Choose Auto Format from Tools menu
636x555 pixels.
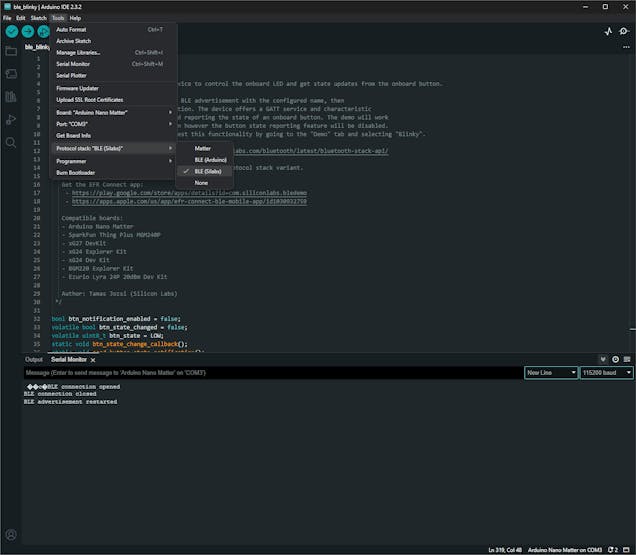(x=114, y=30)
